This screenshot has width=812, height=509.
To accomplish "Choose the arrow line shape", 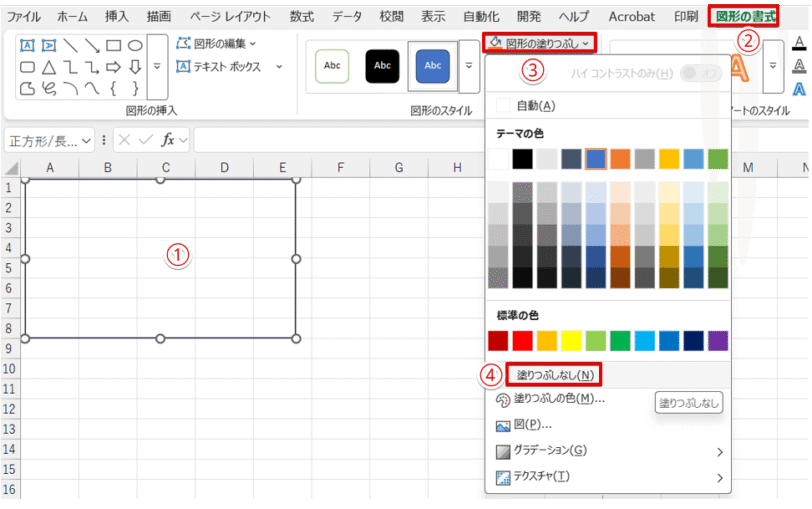I will (92, 46).
